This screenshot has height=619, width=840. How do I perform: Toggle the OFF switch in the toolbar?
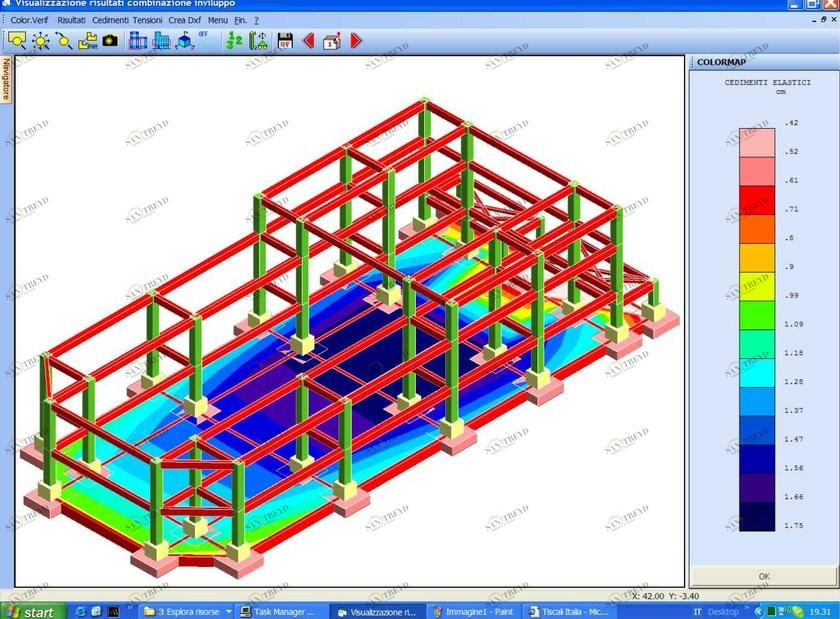[203, 35]
